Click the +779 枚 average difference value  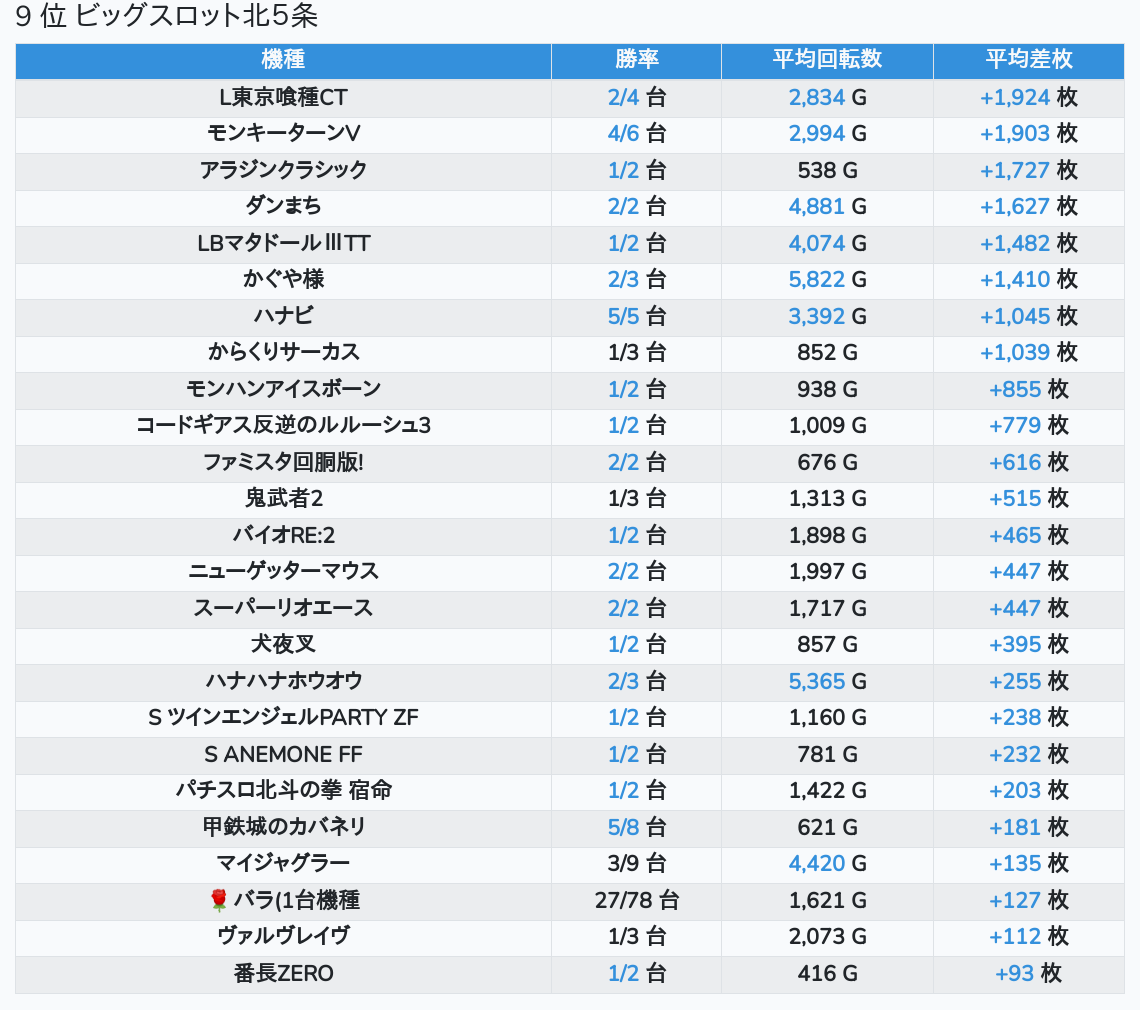coord(1029,425)
